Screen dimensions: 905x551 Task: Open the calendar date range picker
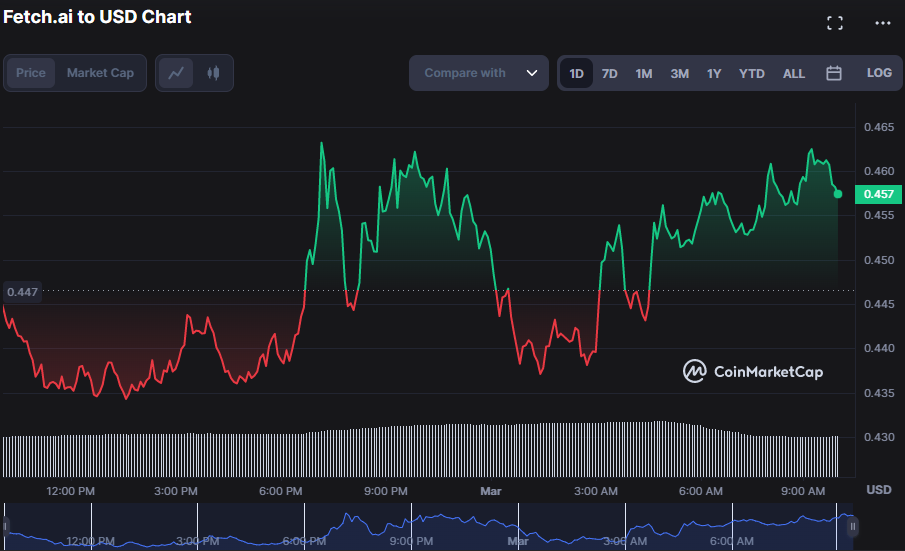[833, 73]
